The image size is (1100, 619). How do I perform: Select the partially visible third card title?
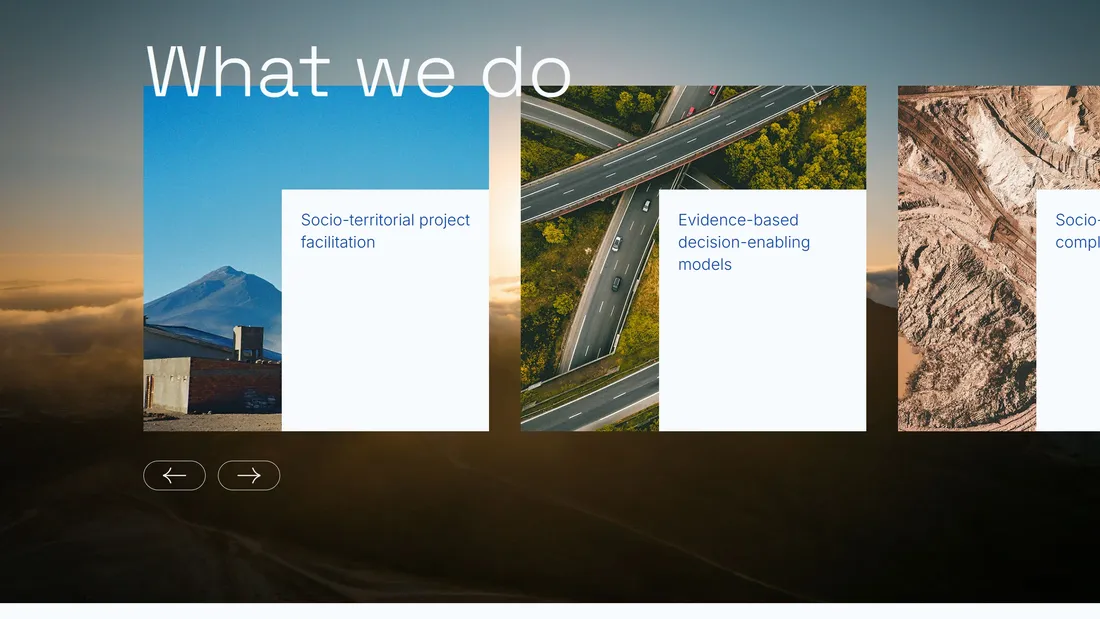coord(1077,231)
